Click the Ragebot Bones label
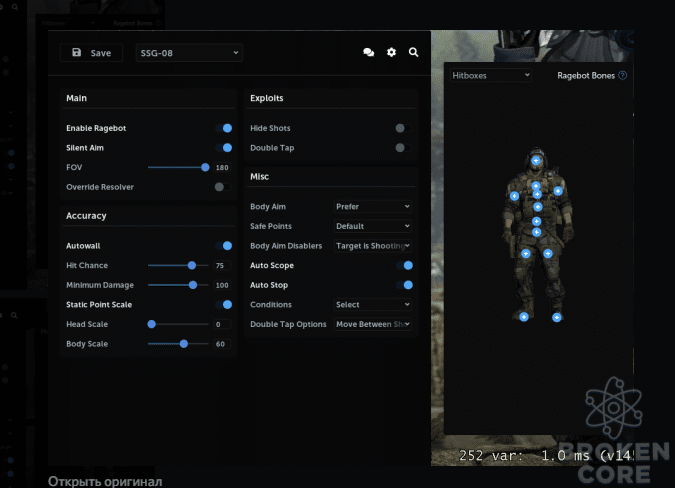675x488 pixels. [586, 75]
